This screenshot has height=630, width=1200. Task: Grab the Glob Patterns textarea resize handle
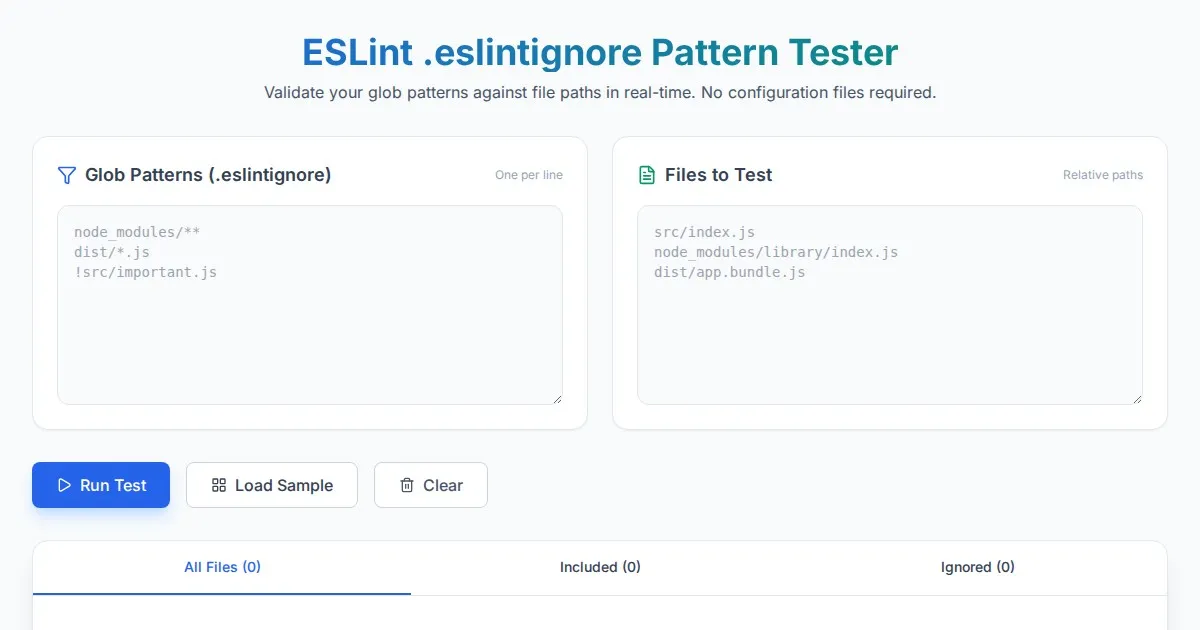(556, 398)
